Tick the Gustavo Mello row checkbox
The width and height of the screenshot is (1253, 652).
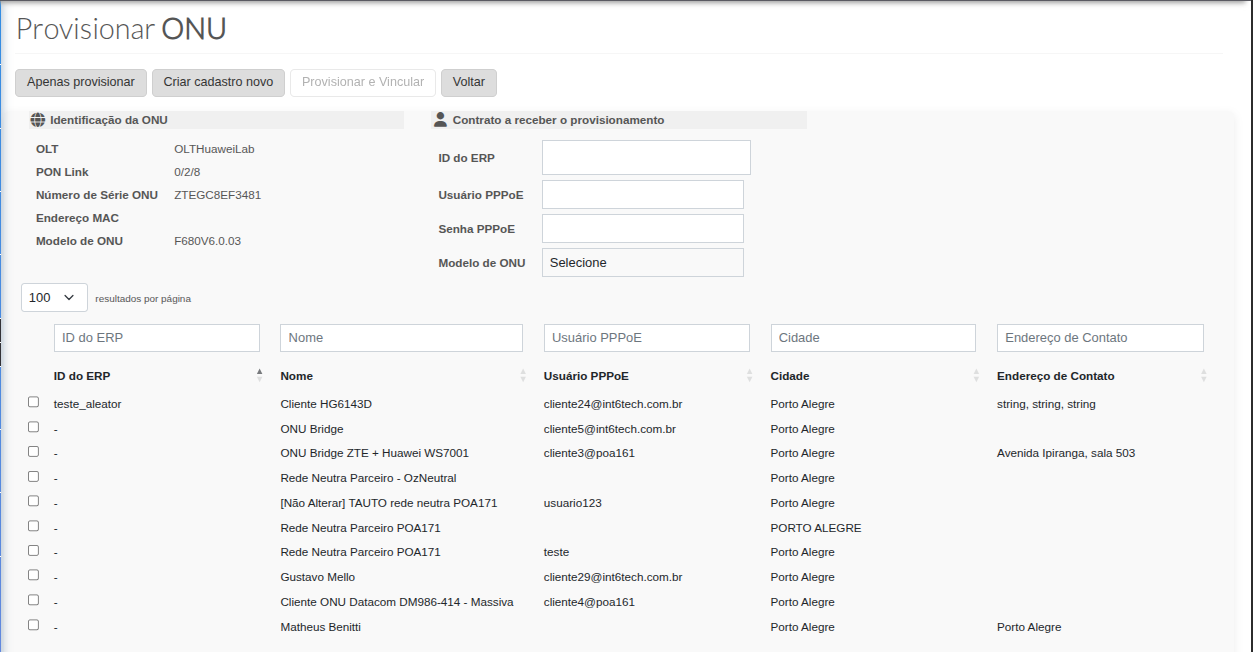point(34,575)
